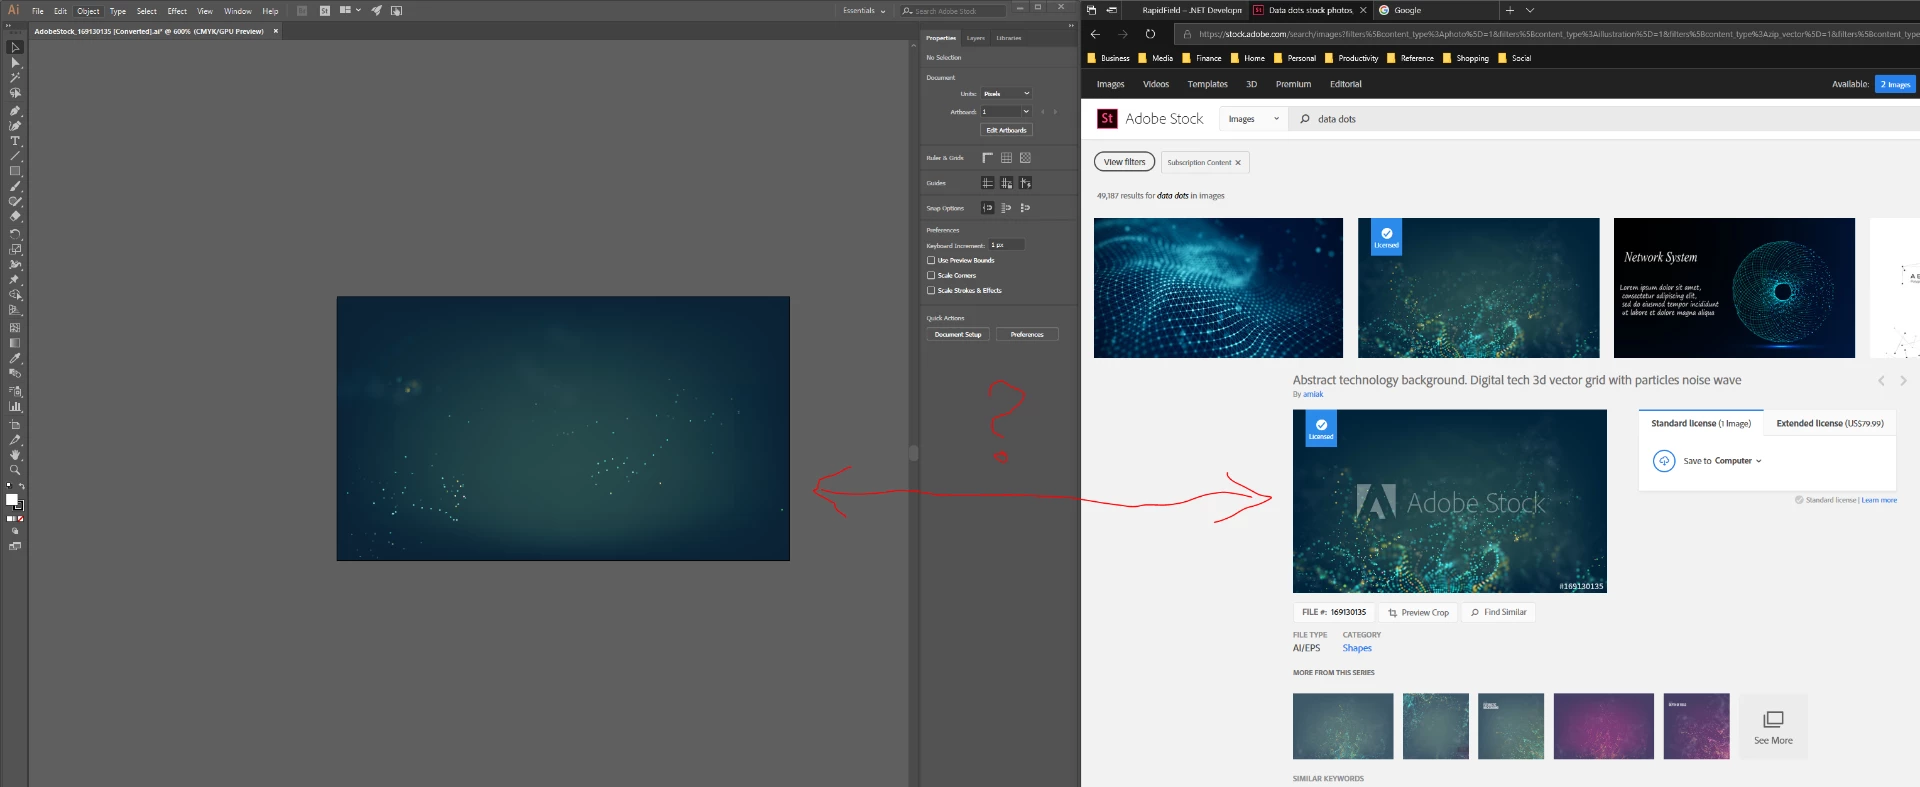The image size is (1920, 787).
Task: Click Edit Artboards button
Action: [1006, 130]
